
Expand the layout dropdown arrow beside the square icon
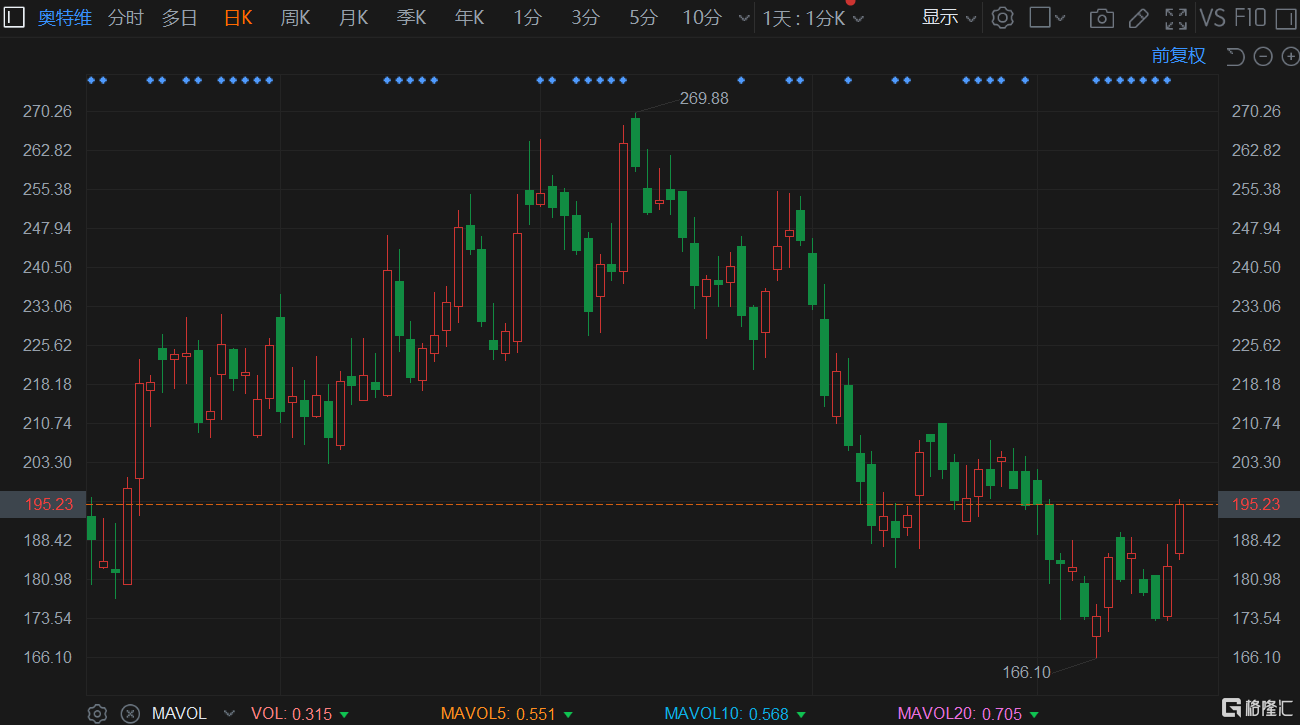(1061, 18)
